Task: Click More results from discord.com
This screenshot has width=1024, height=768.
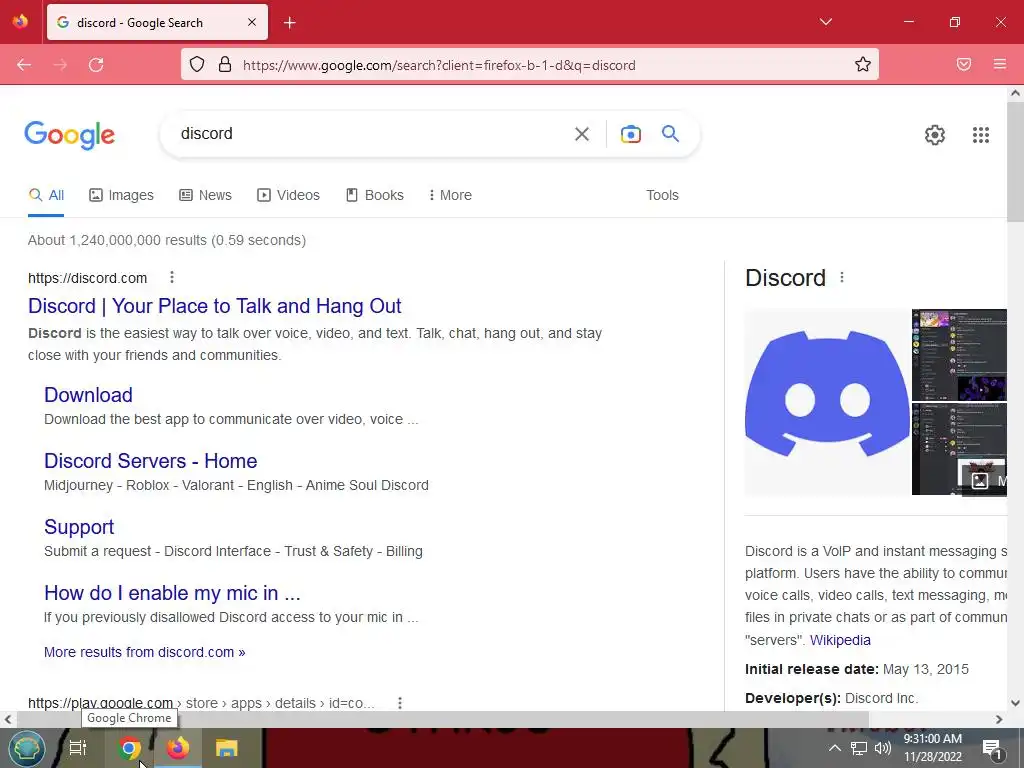Action: [144, 652]
